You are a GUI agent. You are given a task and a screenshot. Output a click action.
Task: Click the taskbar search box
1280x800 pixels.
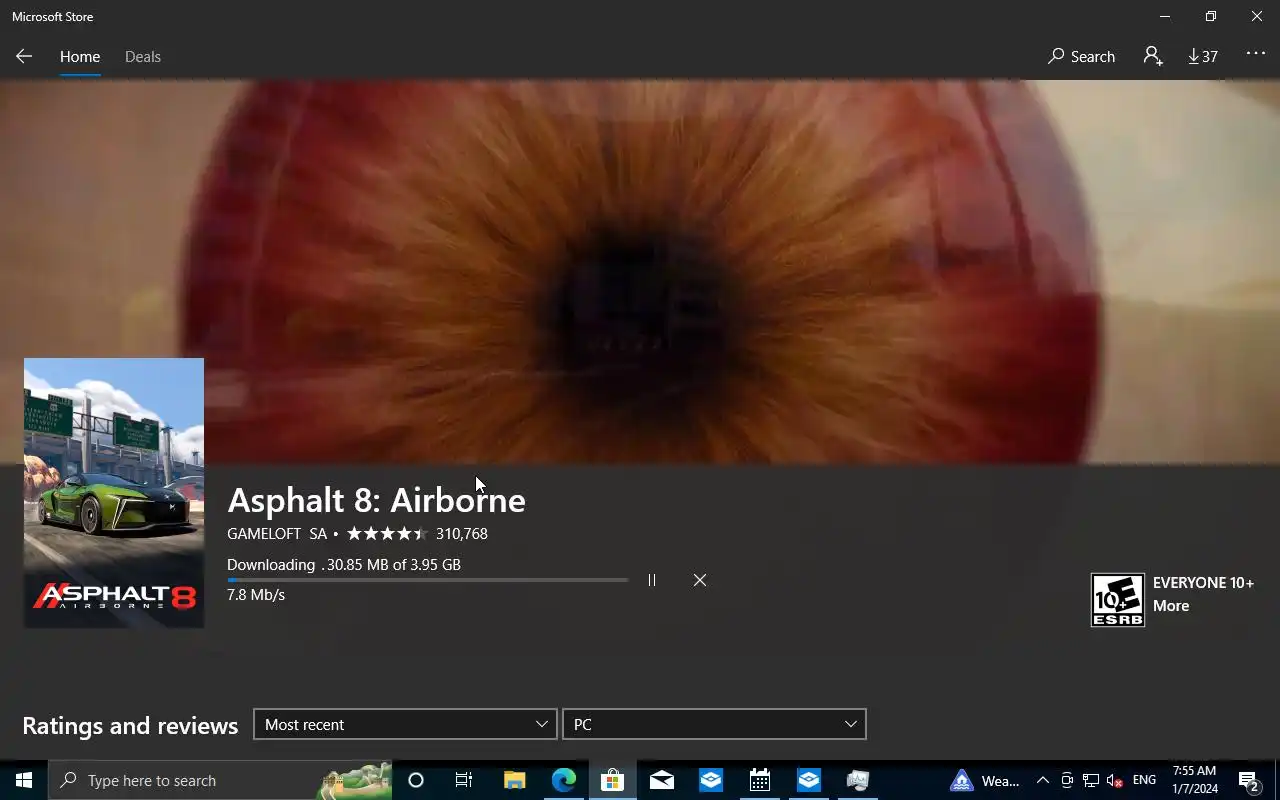click(x=220, y=780)
